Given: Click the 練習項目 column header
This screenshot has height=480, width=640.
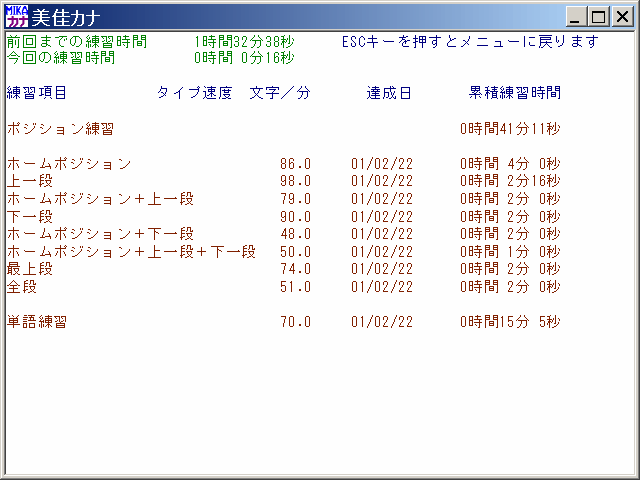Looking at the screenshot, I should (37, 93).
